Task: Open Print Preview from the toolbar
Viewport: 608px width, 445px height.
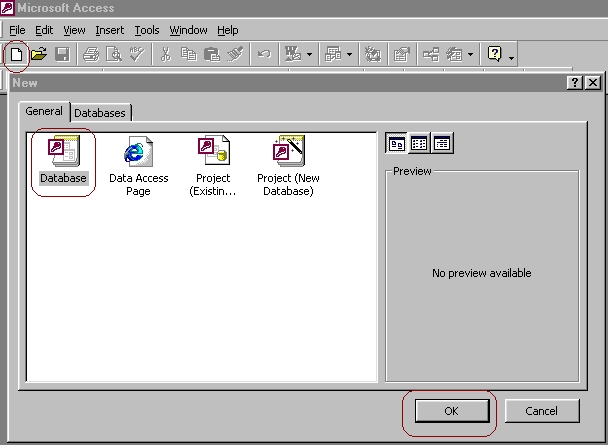Action: tap(114, 54)
